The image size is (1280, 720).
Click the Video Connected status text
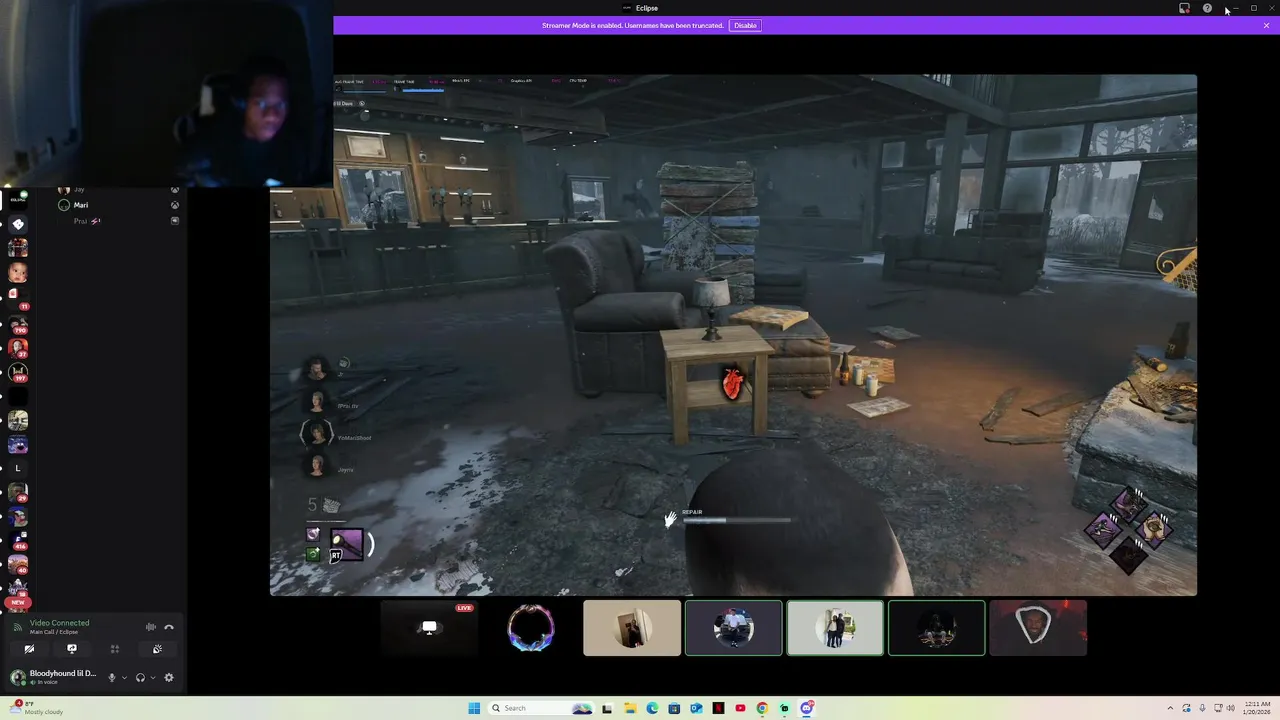[59, 623]
